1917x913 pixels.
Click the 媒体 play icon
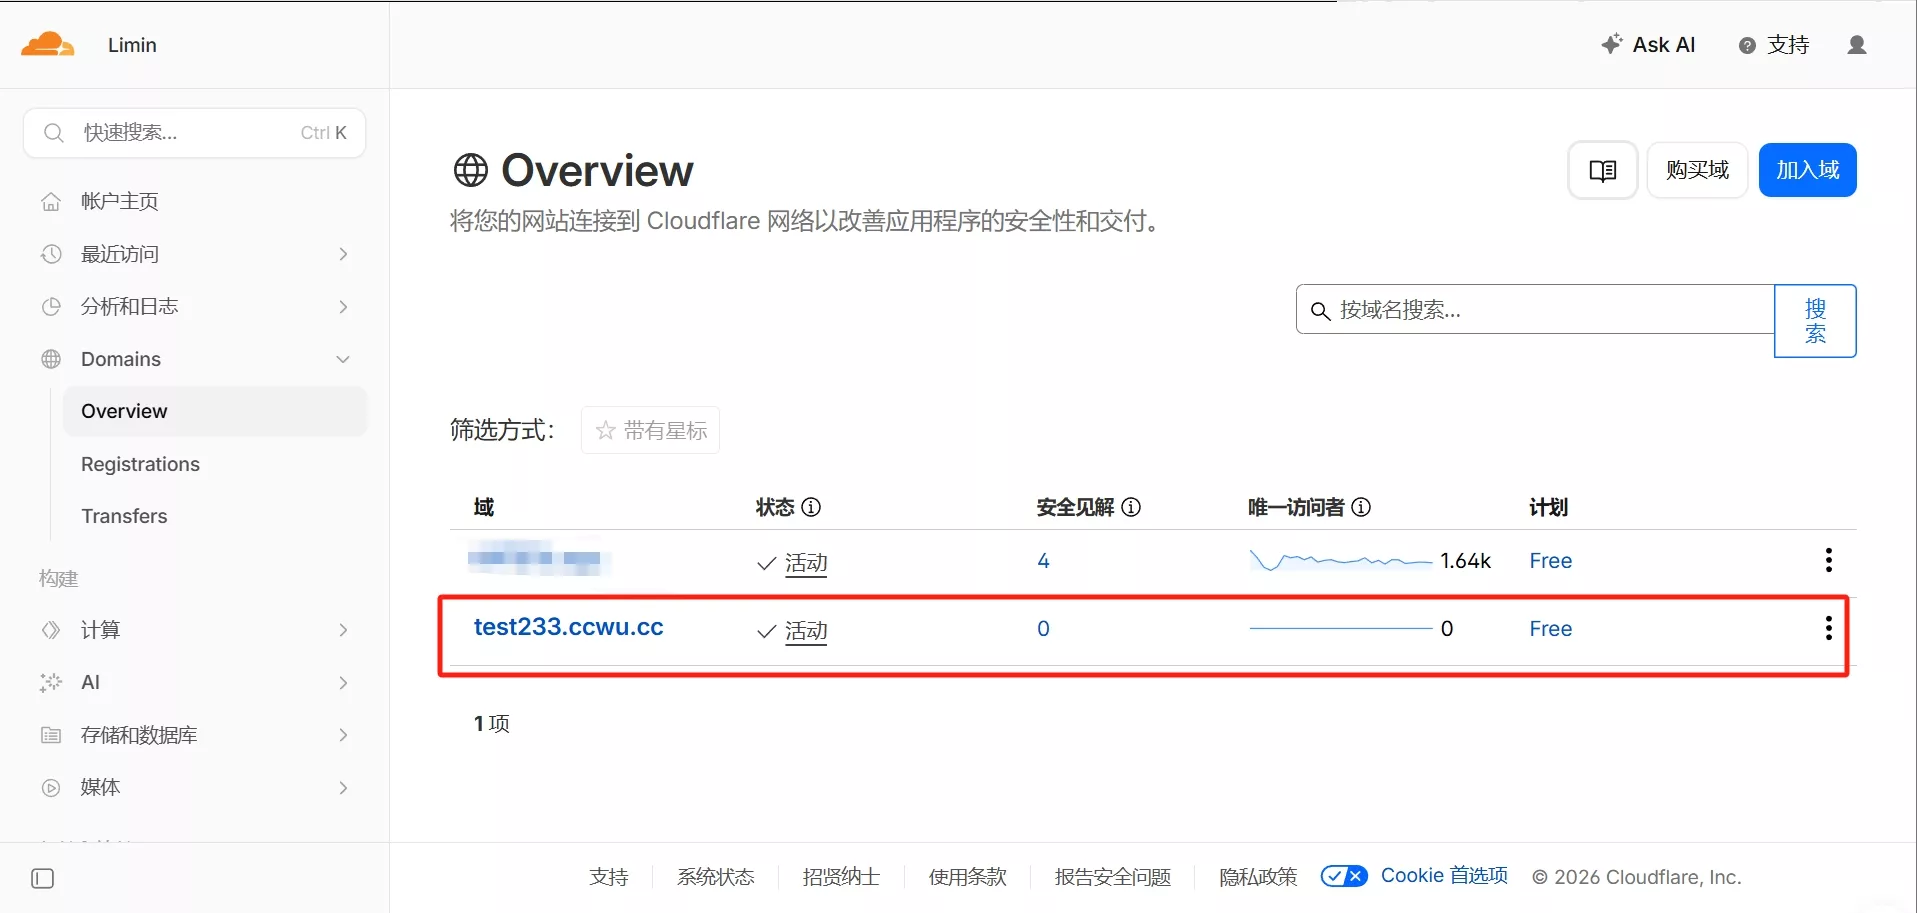tap(51, 788)
